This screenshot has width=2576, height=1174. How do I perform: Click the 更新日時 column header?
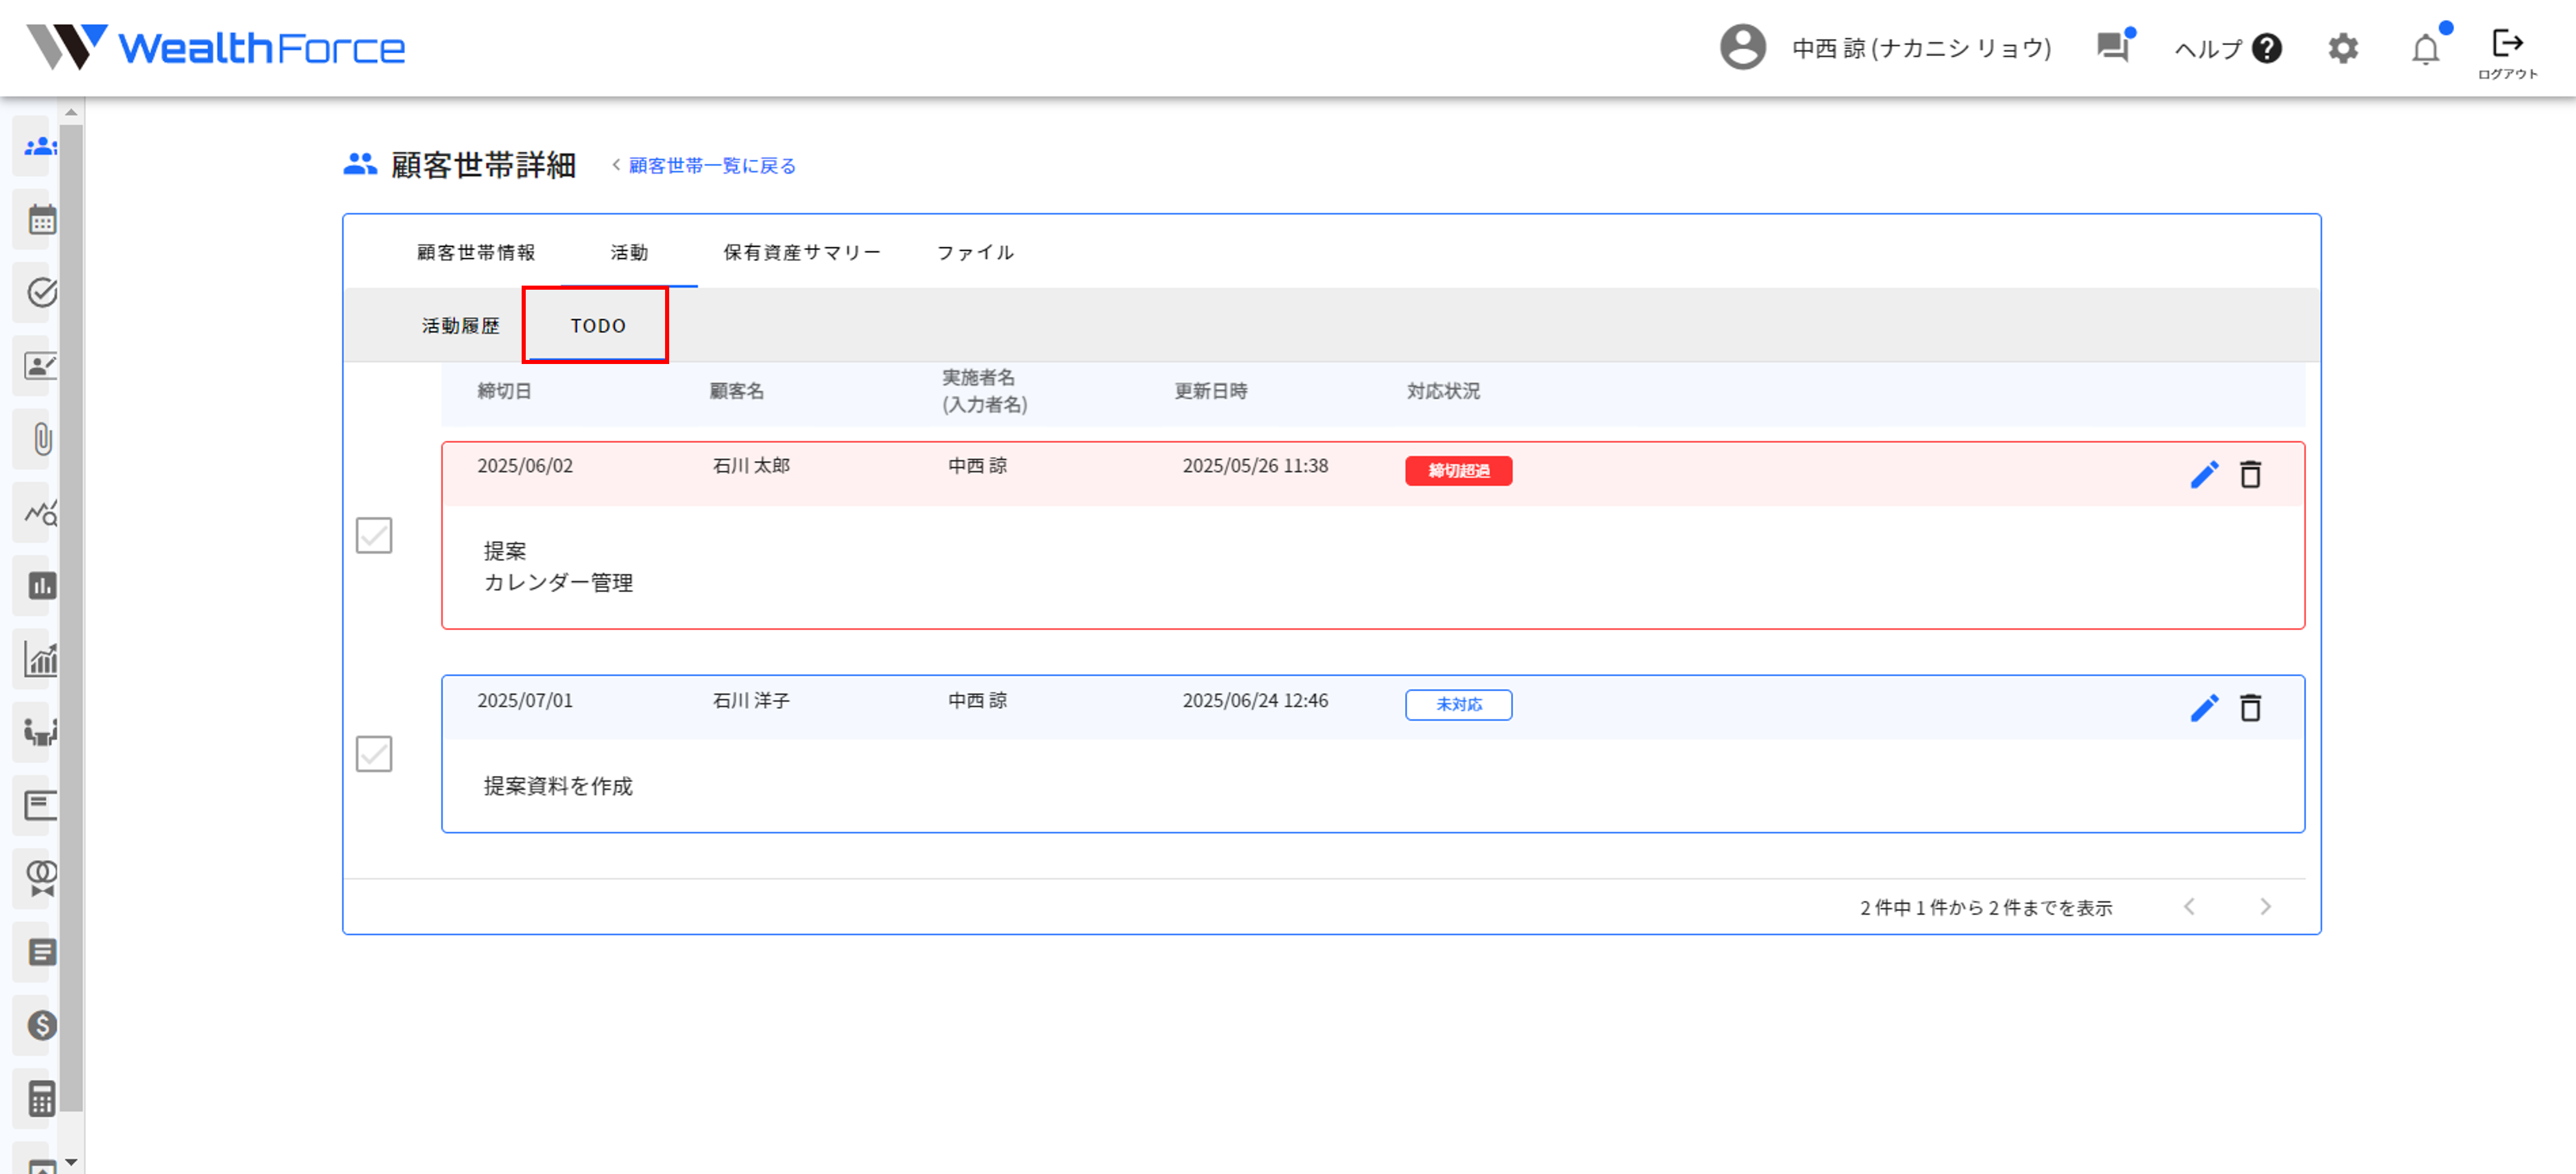pos(1211,391)
